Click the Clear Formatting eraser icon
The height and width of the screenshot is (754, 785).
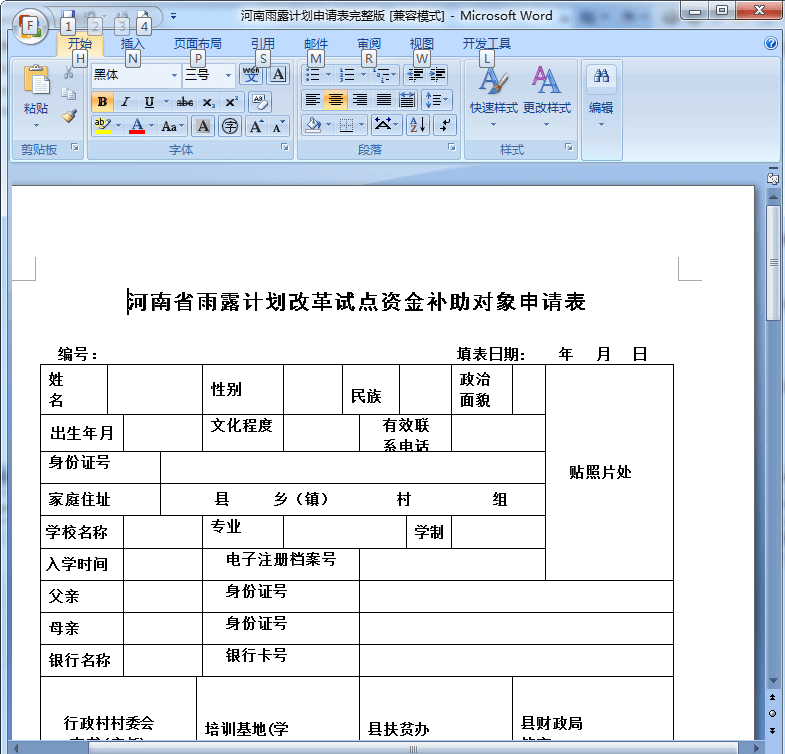[x=259, y=102]
